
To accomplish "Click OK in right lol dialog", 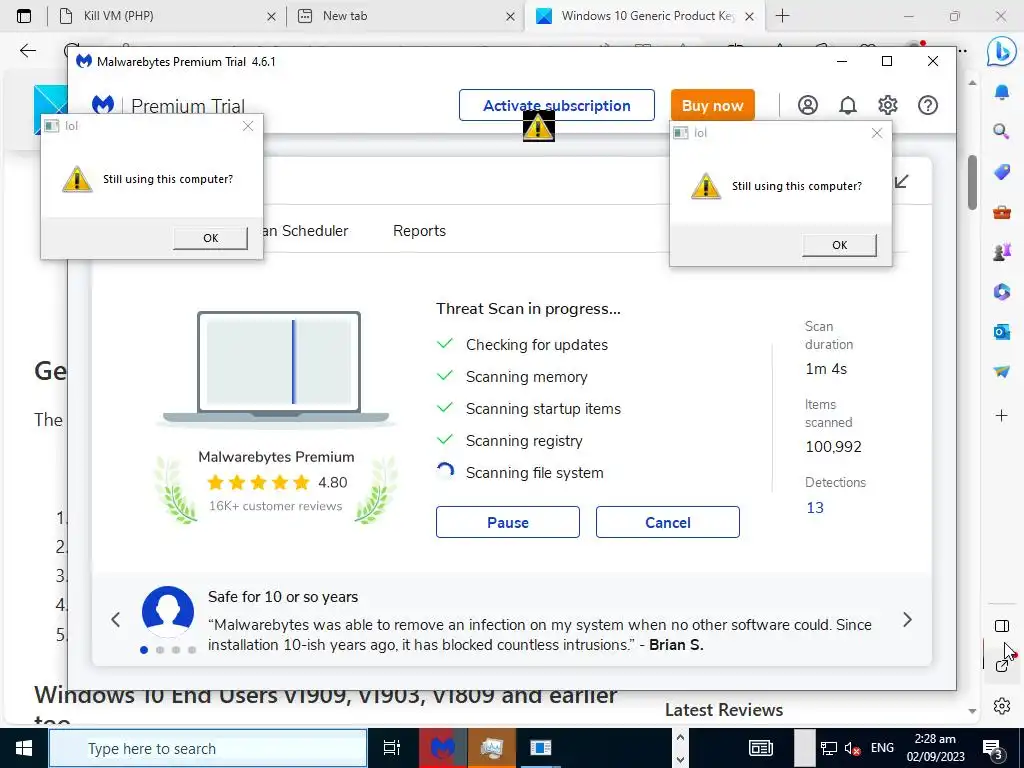I will [839, 245].
